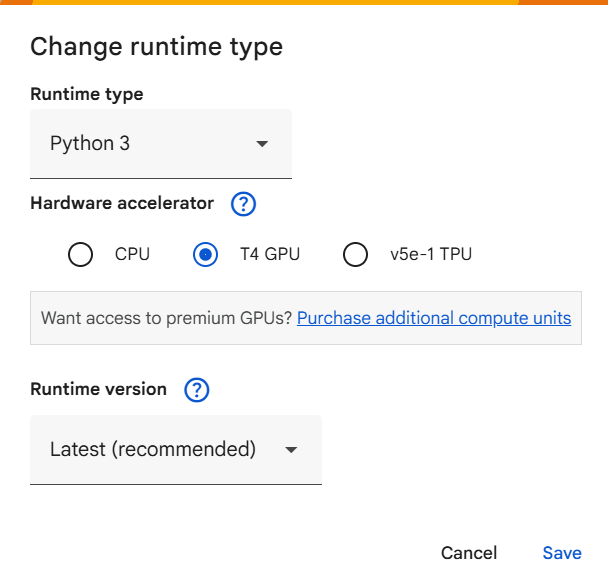Select the CPU radio button
608x577 pixels.
(x=81, y=255)
